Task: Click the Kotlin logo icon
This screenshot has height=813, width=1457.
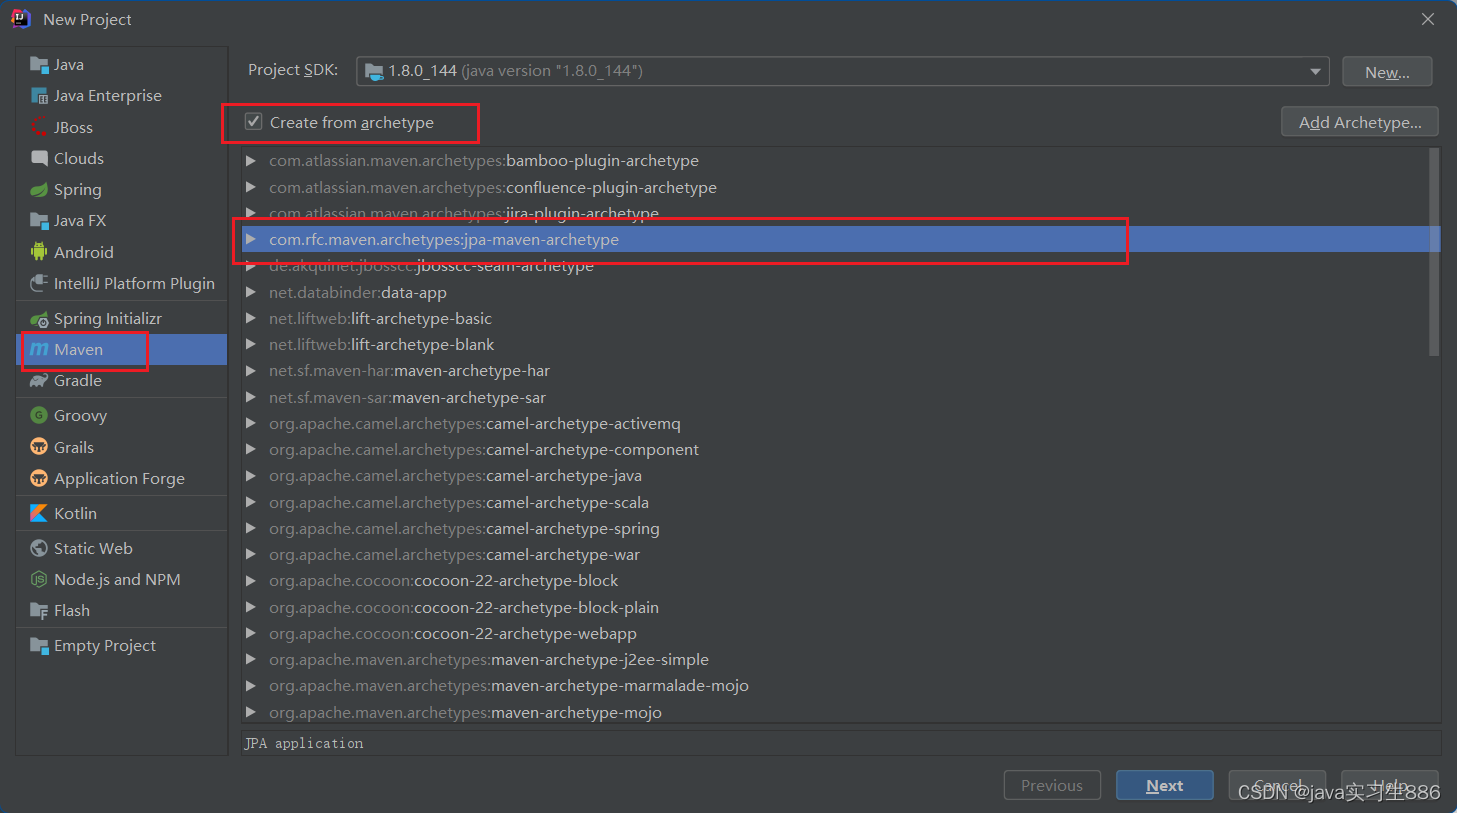Action: coord(39,513)
